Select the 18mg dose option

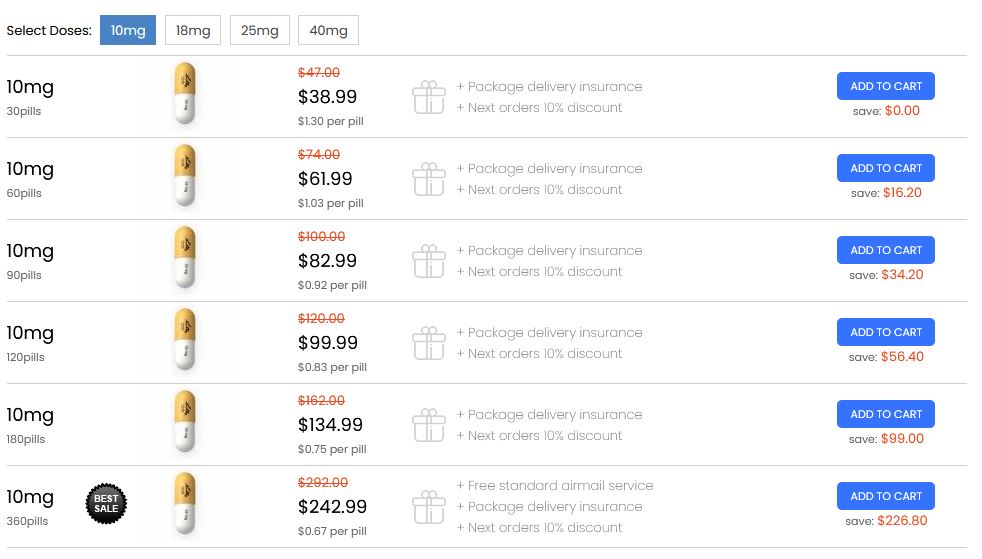coord(193,30)
